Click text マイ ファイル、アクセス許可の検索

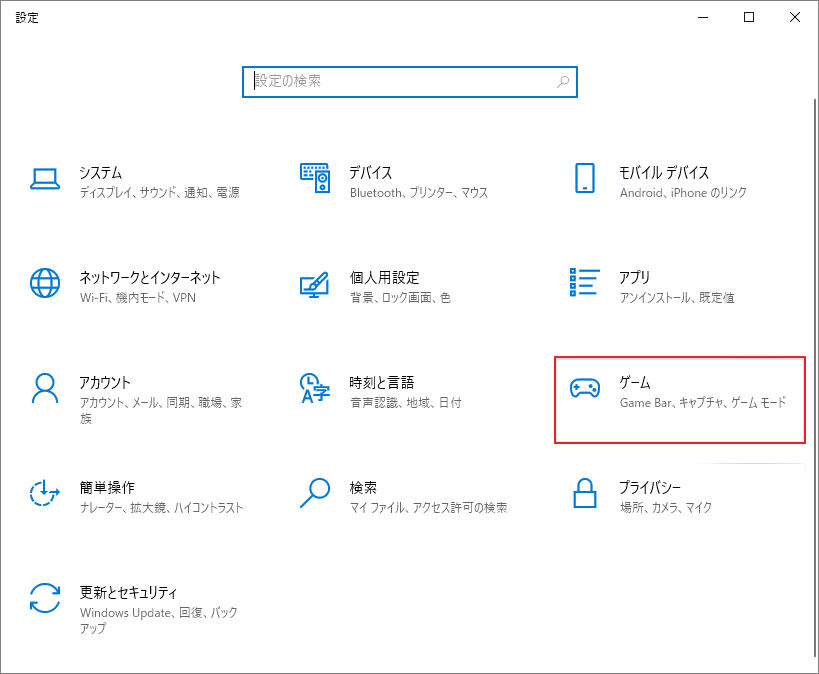428,508
